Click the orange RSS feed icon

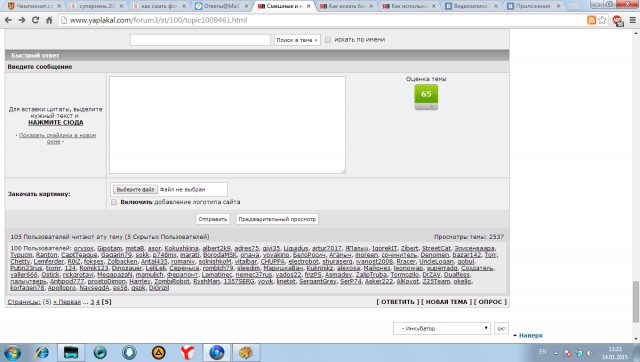[591, 20]
